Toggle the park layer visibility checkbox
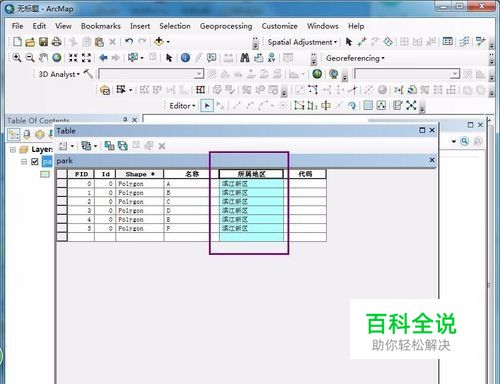Image resolution: width=500 pixels, height=384 pixels. pyautogui.click(x=35, y=162)
